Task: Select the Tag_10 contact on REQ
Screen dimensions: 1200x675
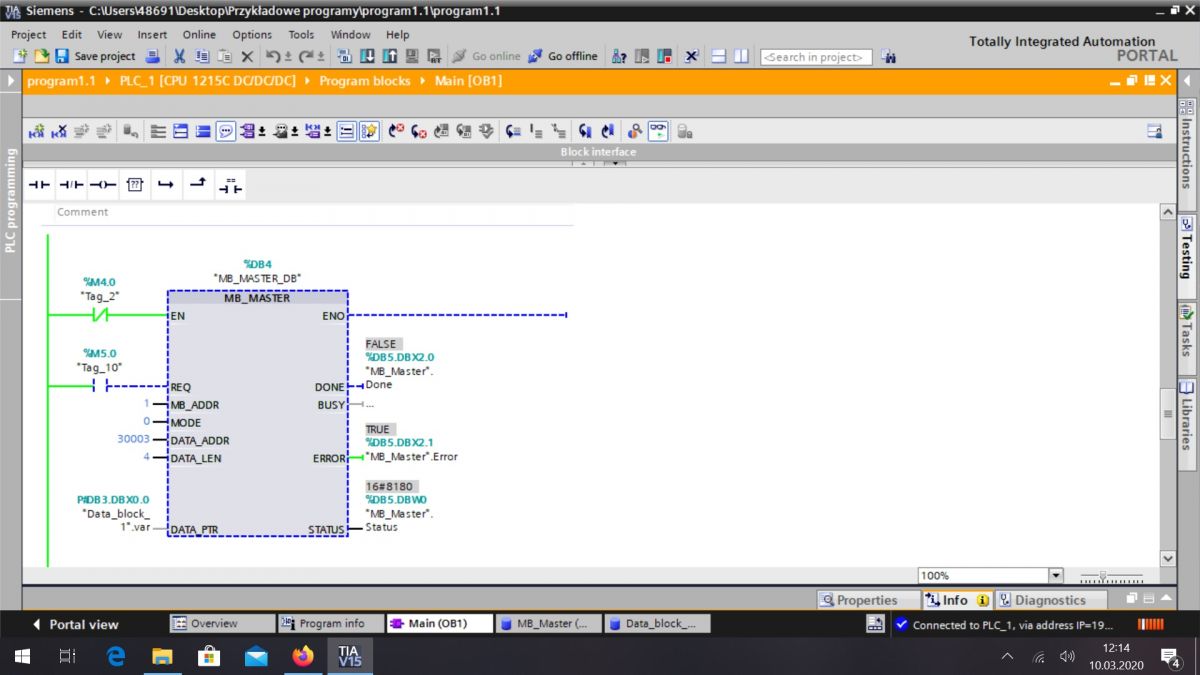Action: (100, 386)
